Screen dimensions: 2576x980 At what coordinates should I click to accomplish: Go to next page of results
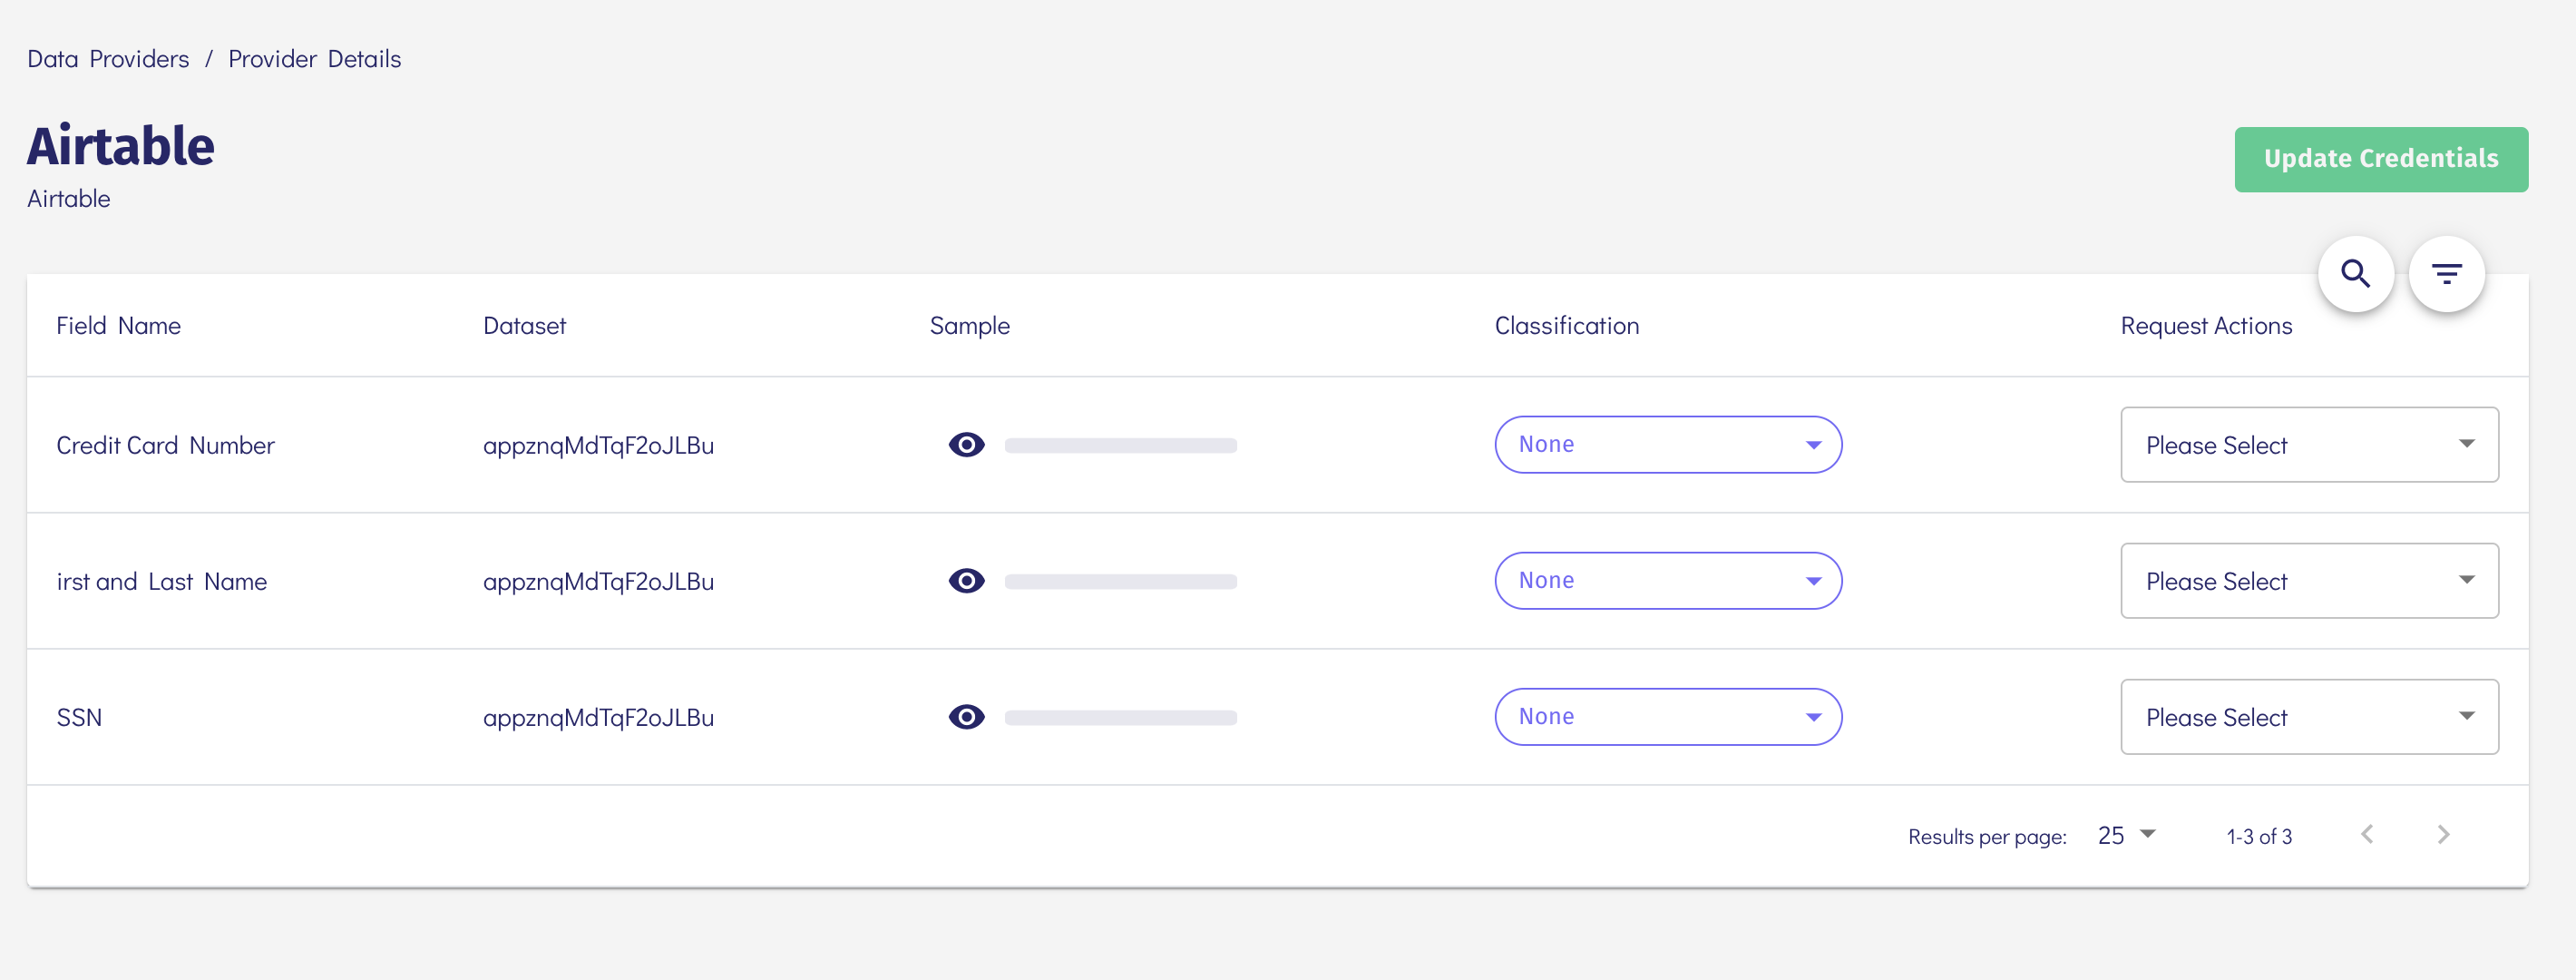[2443, 835]
